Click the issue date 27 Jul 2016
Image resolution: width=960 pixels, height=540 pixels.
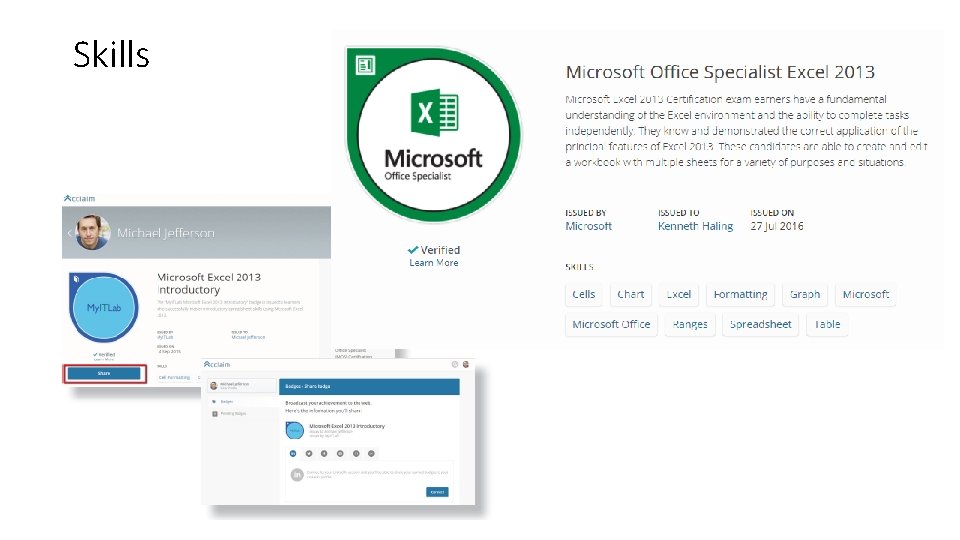[x=777, y=226]
